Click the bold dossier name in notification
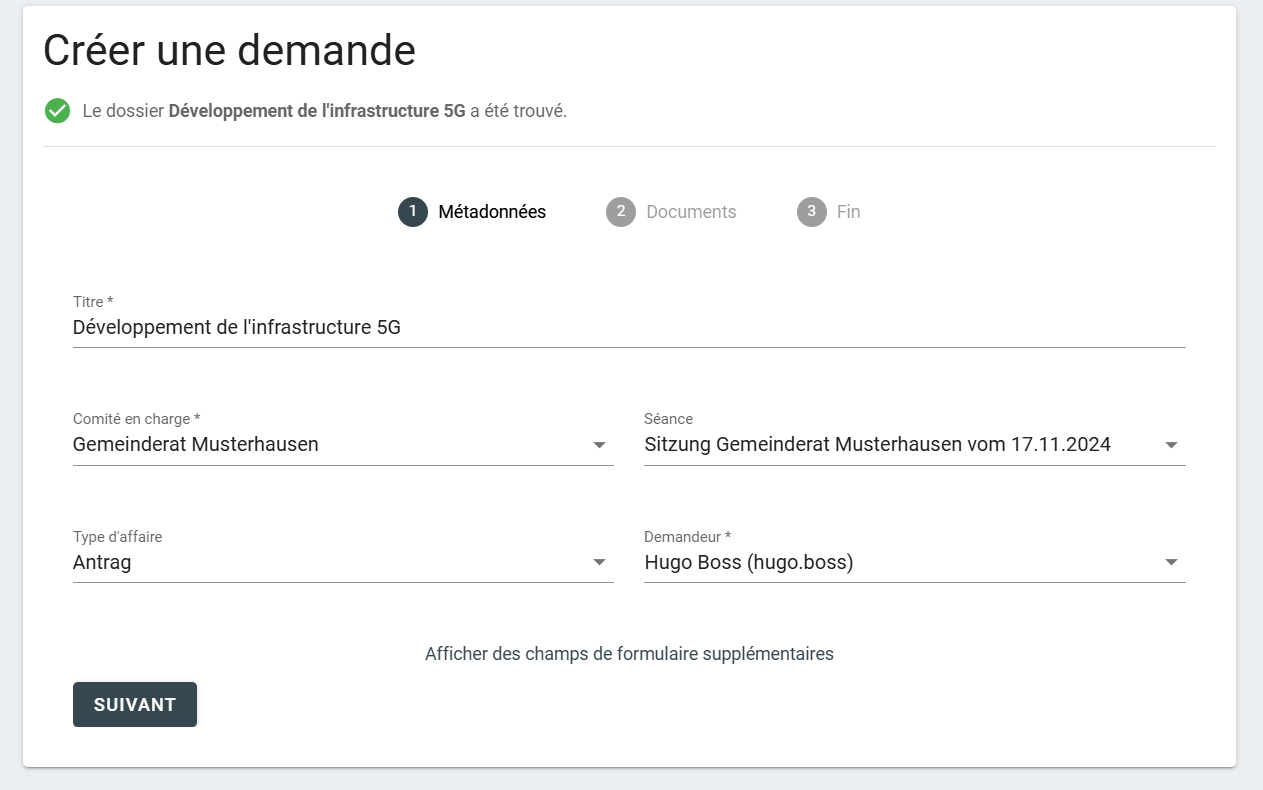 (317, 111)
